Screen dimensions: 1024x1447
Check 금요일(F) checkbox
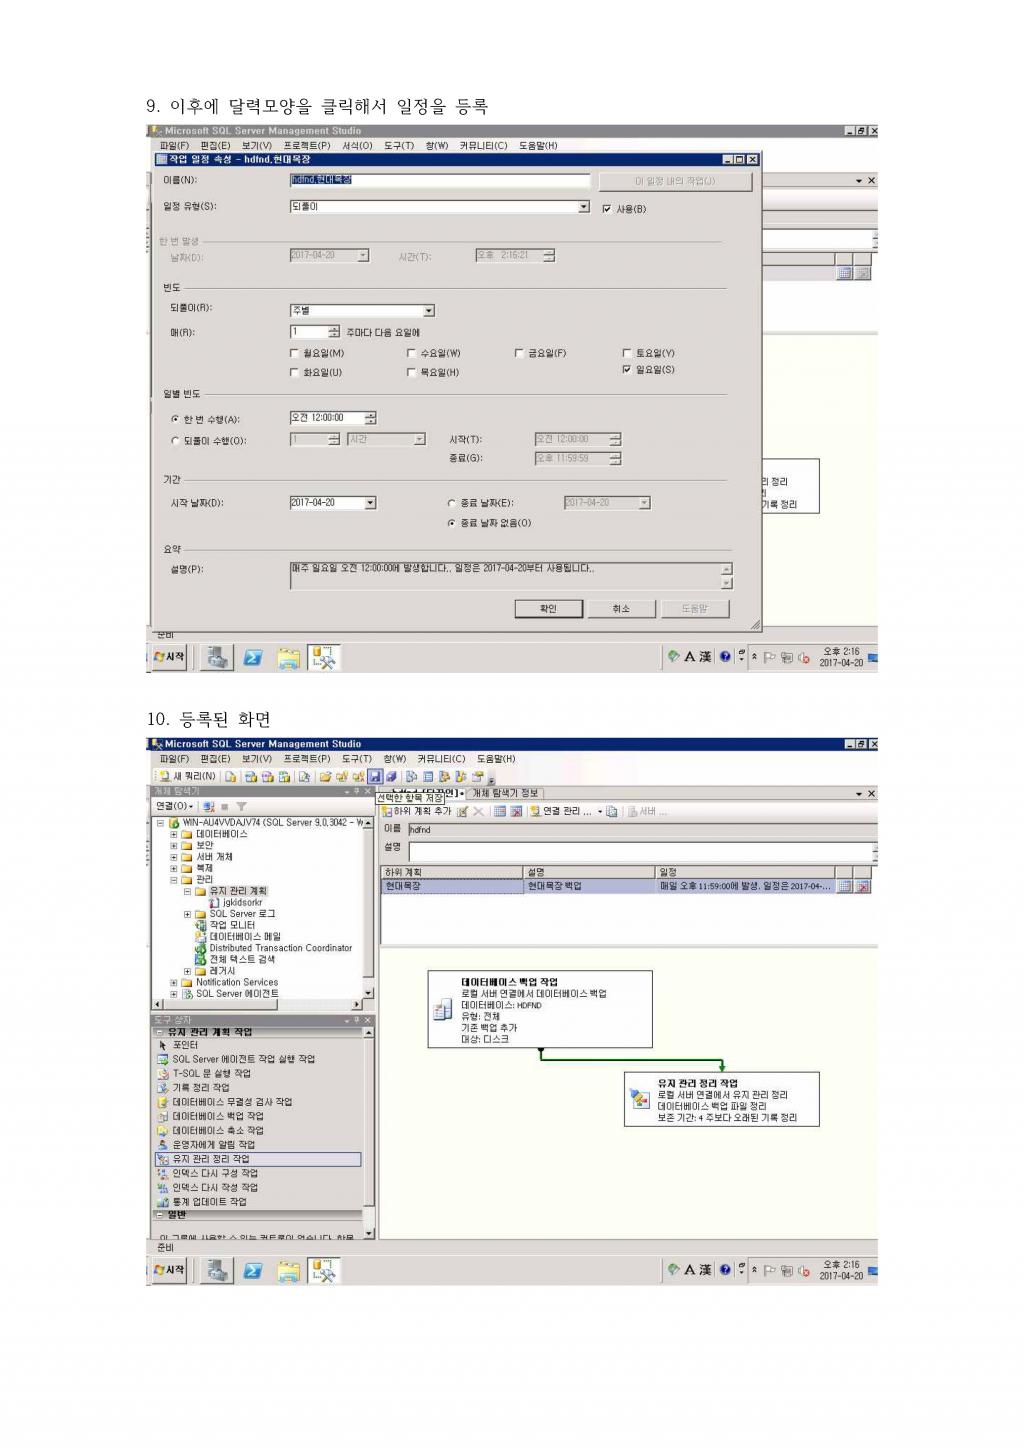[x=519, y=353]
